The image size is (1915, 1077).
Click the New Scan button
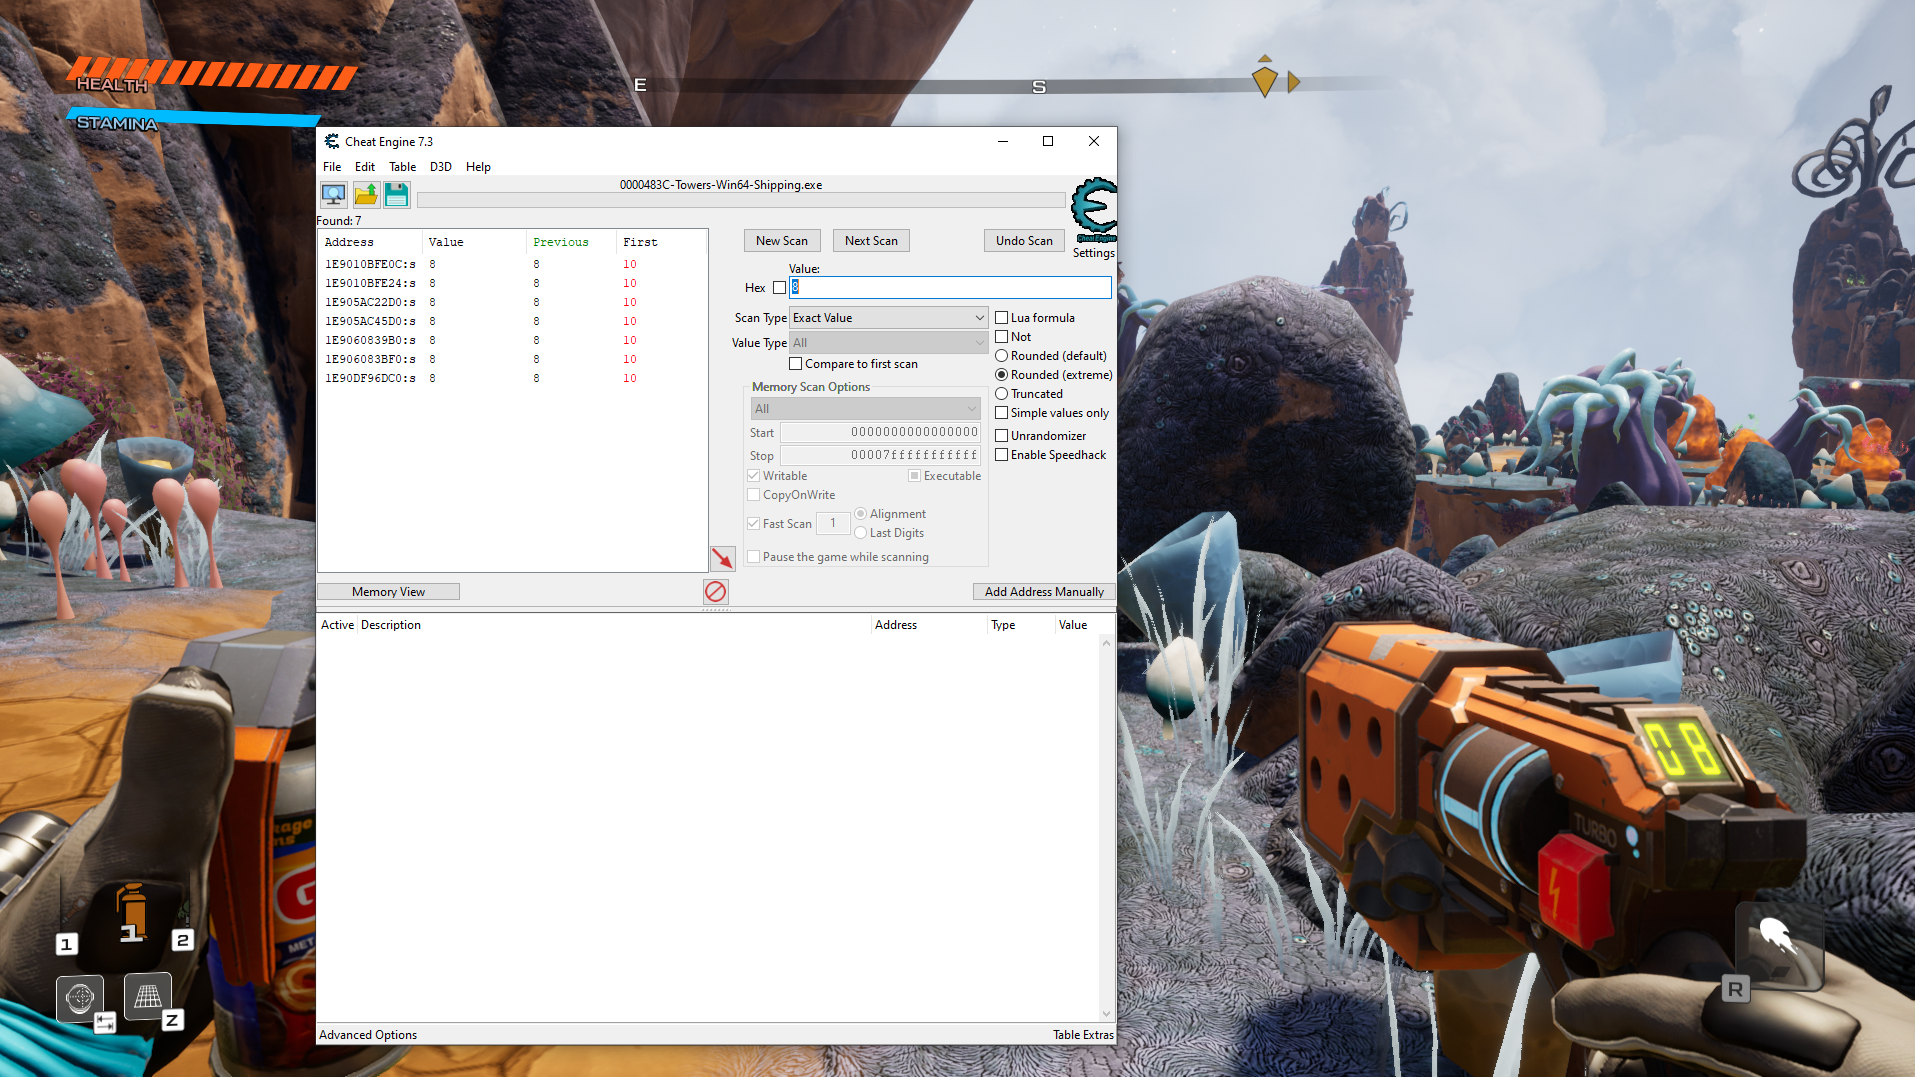[782, 241]
